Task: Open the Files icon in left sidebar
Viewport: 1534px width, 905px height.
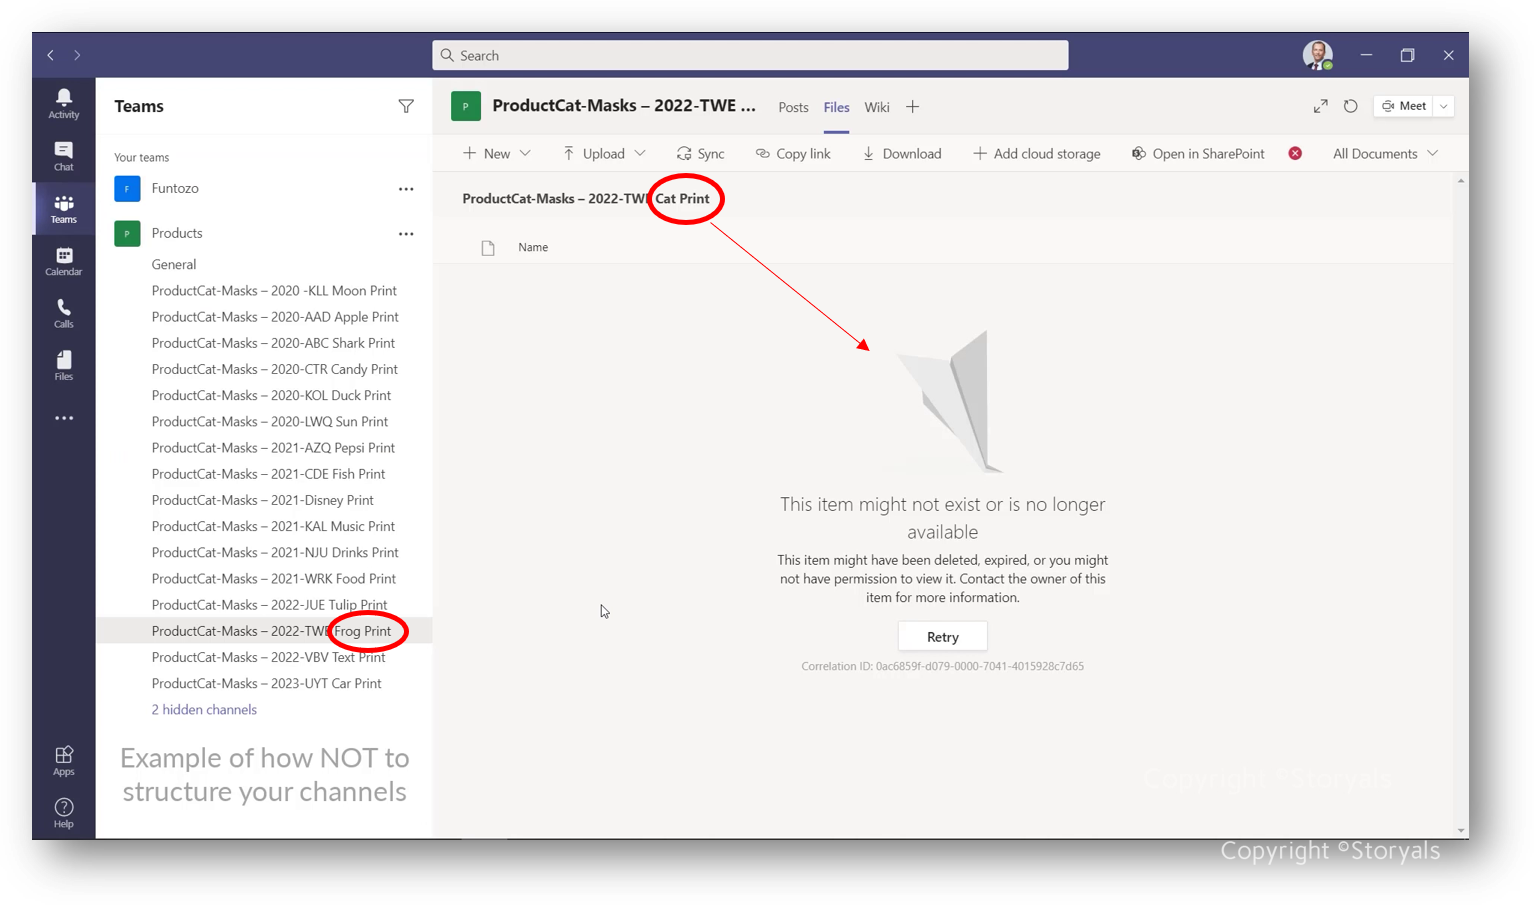Action: coord(63,365)
